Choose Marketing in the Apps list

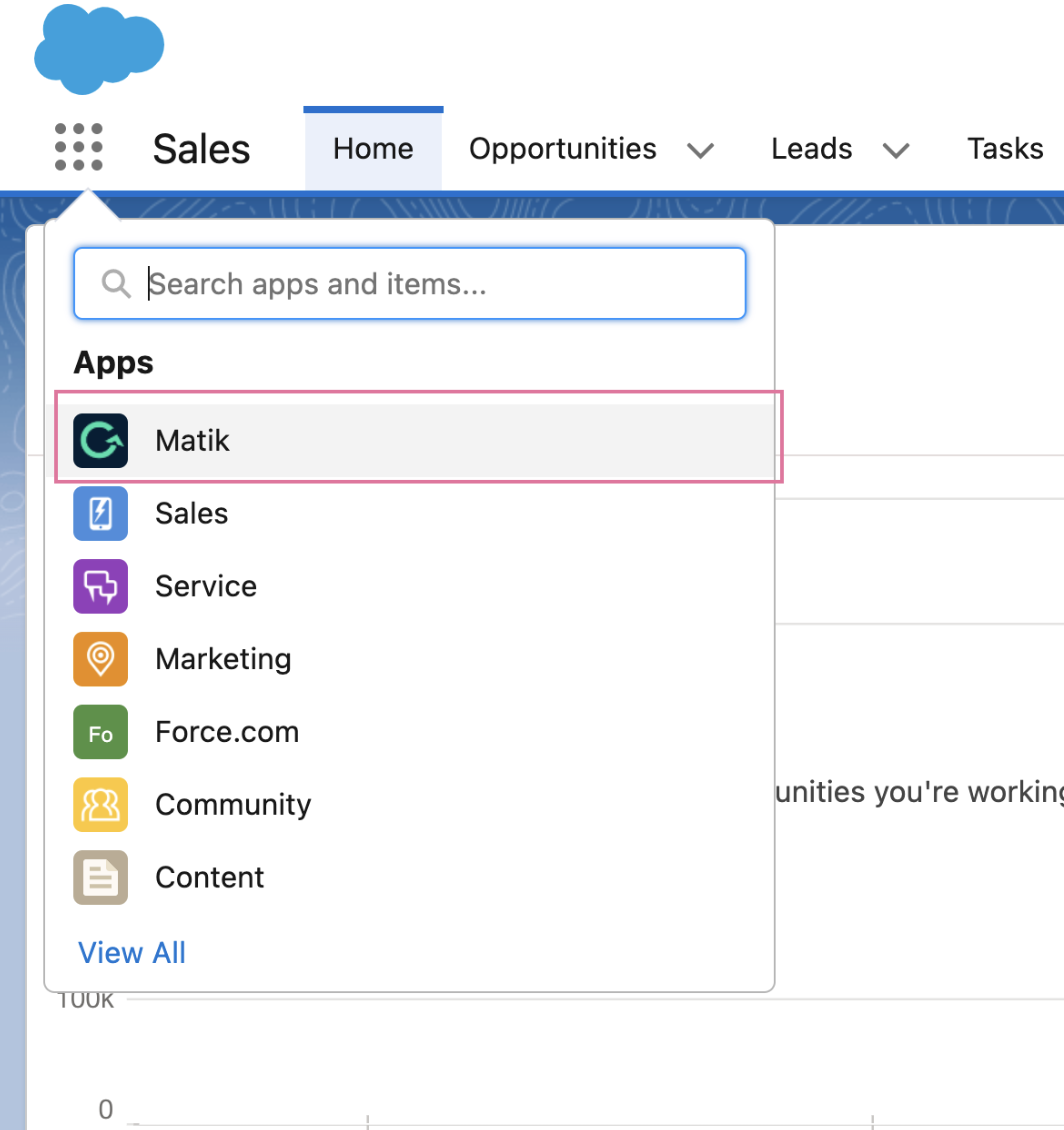(x=410, y=659)
